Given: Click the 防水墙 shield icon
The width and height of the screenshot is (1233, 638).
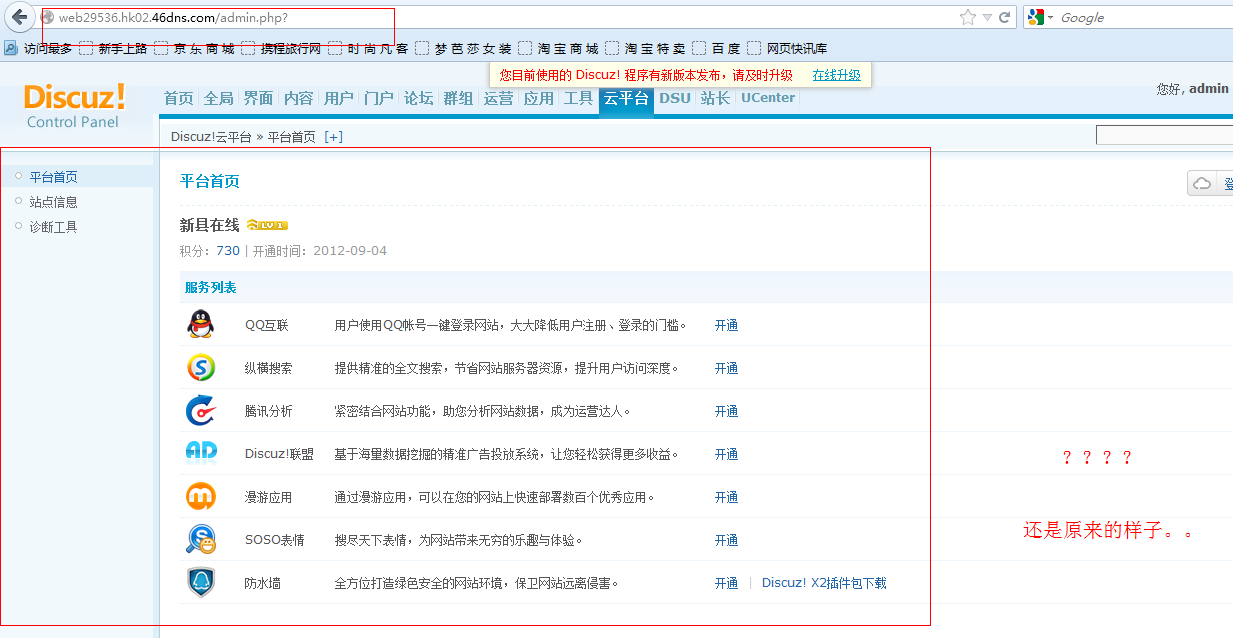Looking at the screenshot, I should tap(201, 582).
